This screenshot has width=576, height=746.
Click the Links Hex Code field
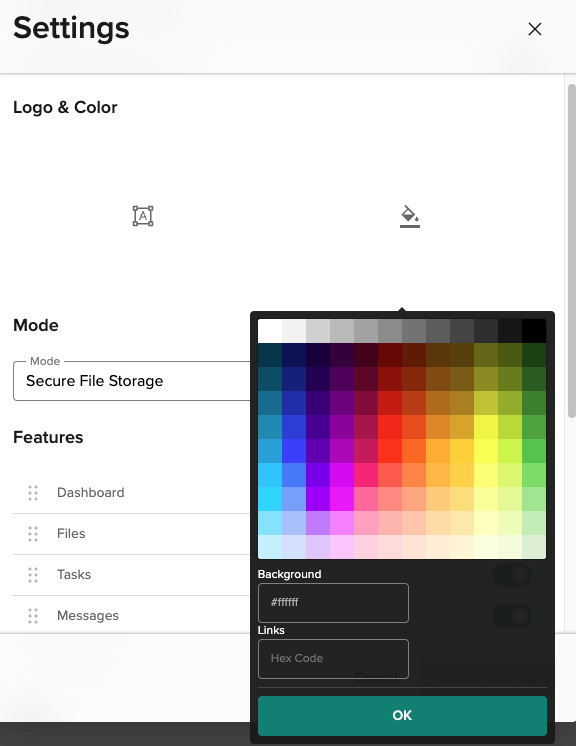pos(333,659)
